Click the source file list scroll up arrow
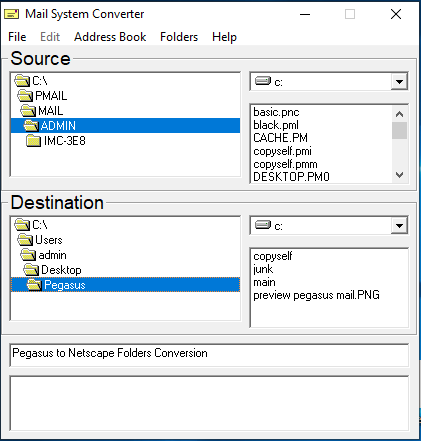The width and height of the screenshot is (421, 441). tap(399, 114)
